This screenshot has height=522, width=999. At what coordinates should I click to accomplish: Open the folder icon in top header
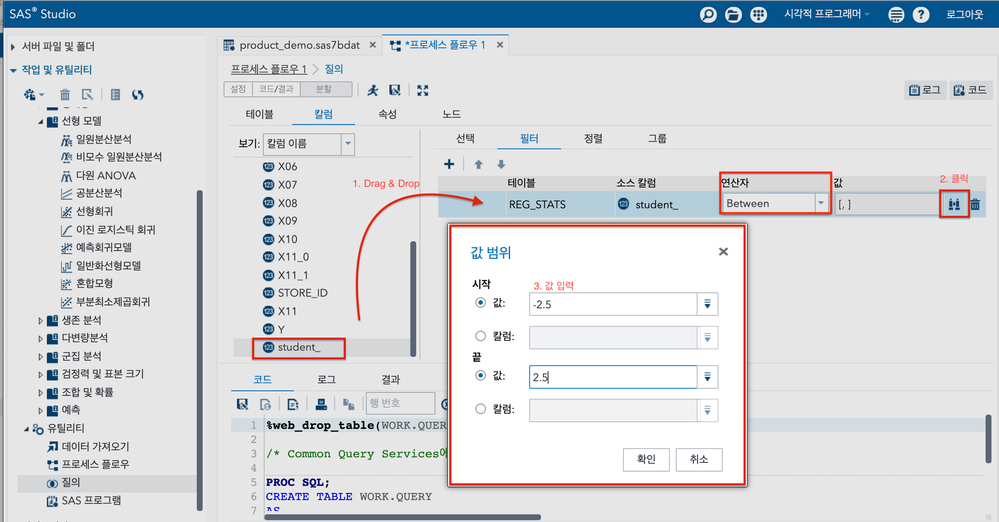[733, 14]
